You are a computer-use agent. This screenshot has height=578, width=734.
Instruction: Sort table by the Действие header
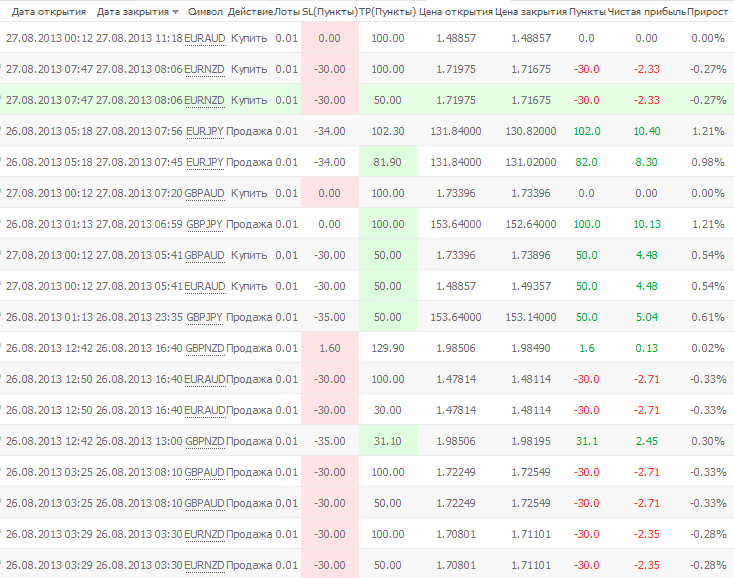pyautogui.click(x=250, y=12)
